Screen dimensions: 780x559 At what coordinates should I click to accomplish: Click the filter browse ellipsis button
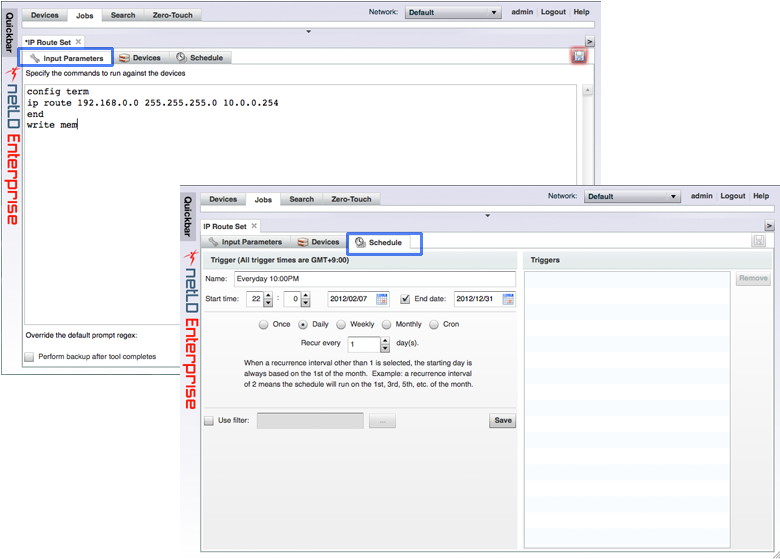pyautogui.click(x=383, y=421)
